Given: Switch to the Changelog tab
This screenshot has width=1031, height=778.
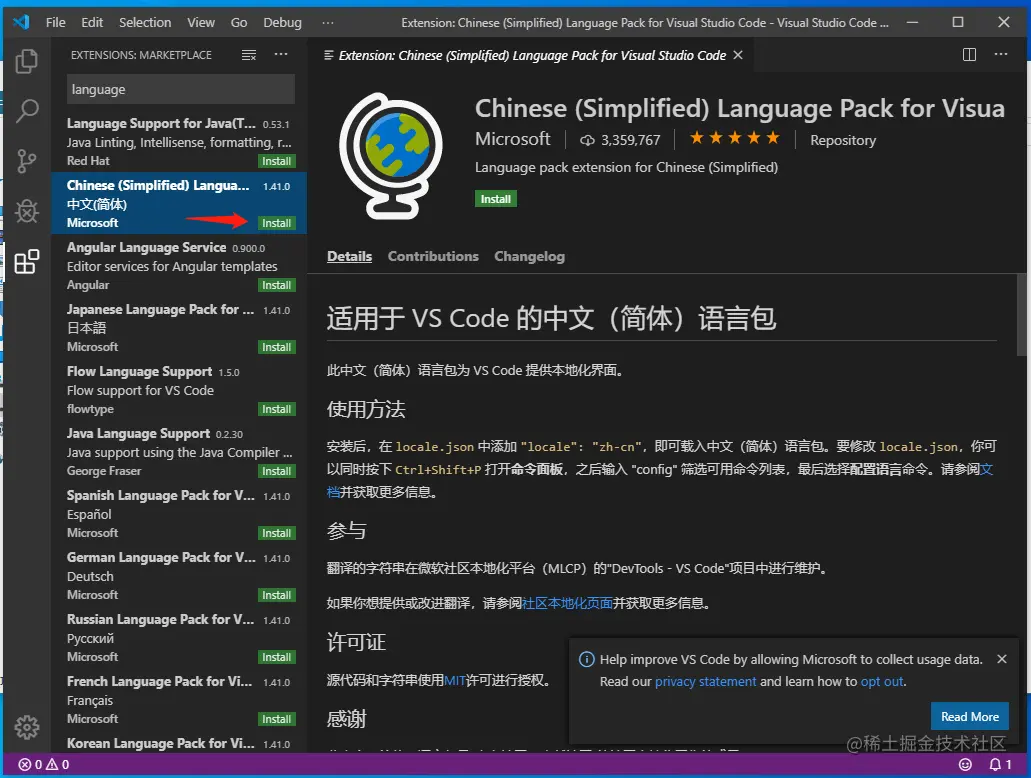Looking at the screenshot, I should 529,256.
